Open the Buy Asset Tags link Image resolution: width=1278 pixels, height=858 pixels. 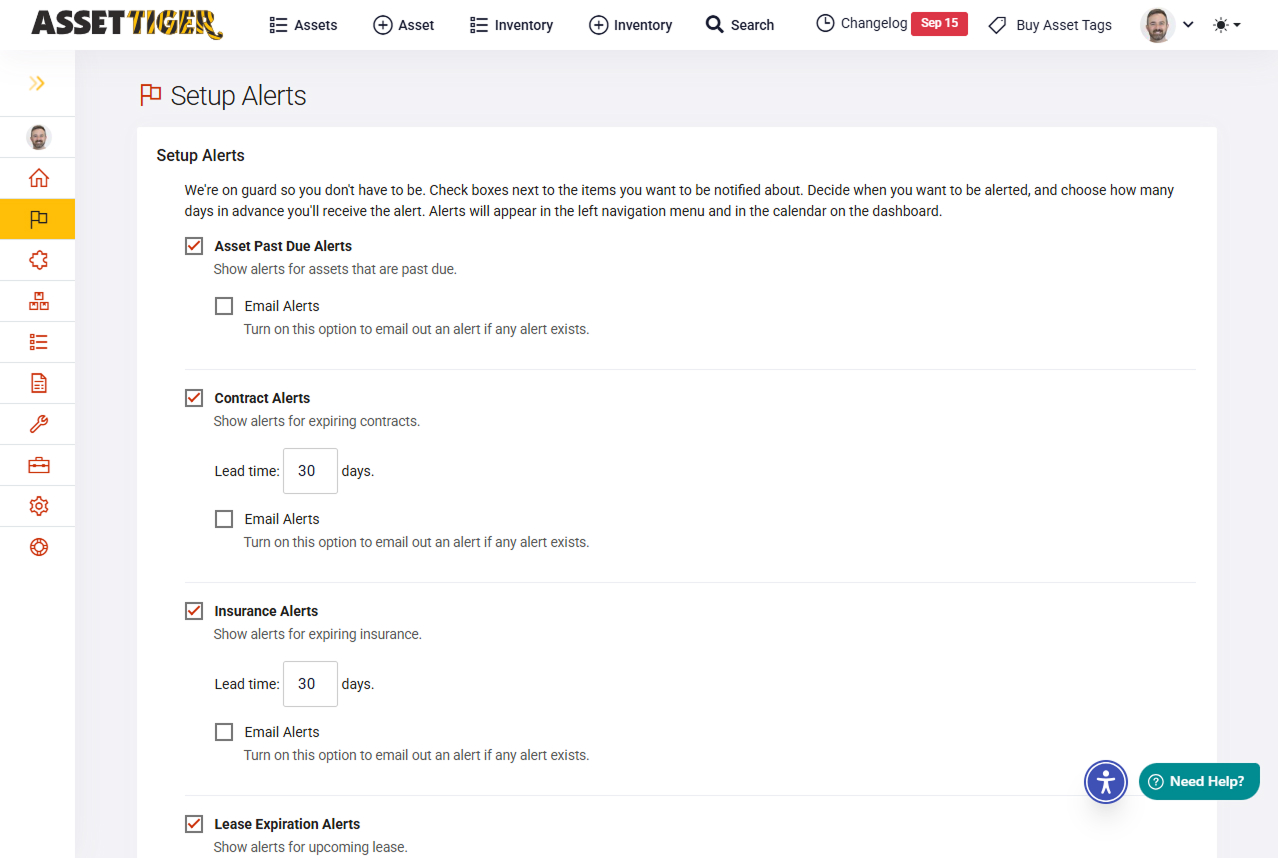tap(1050, 25)
